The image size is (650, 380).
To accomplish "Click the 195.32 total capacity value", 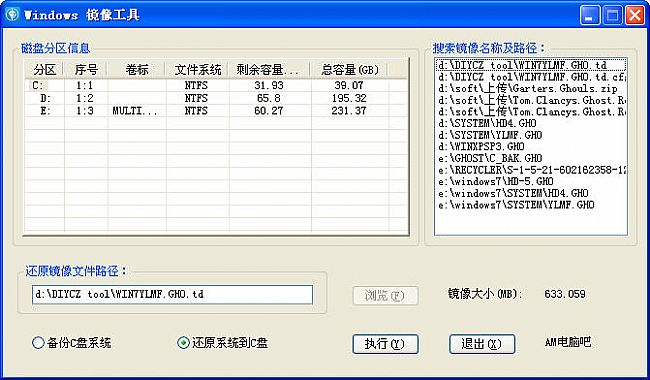I will tap(349, 98).
